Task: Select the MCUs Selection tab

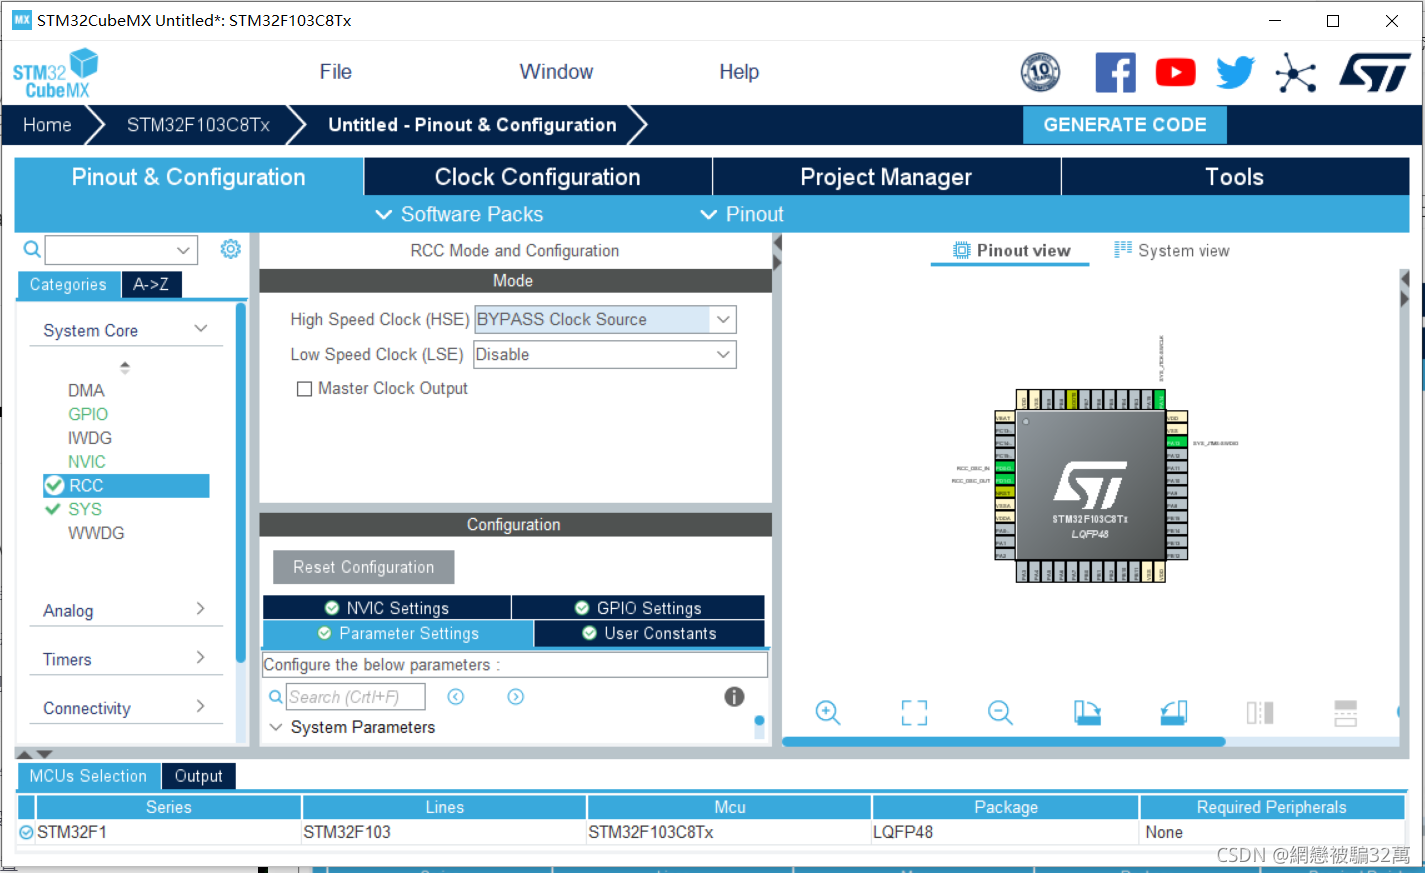Action: click(x=88, y=776)
